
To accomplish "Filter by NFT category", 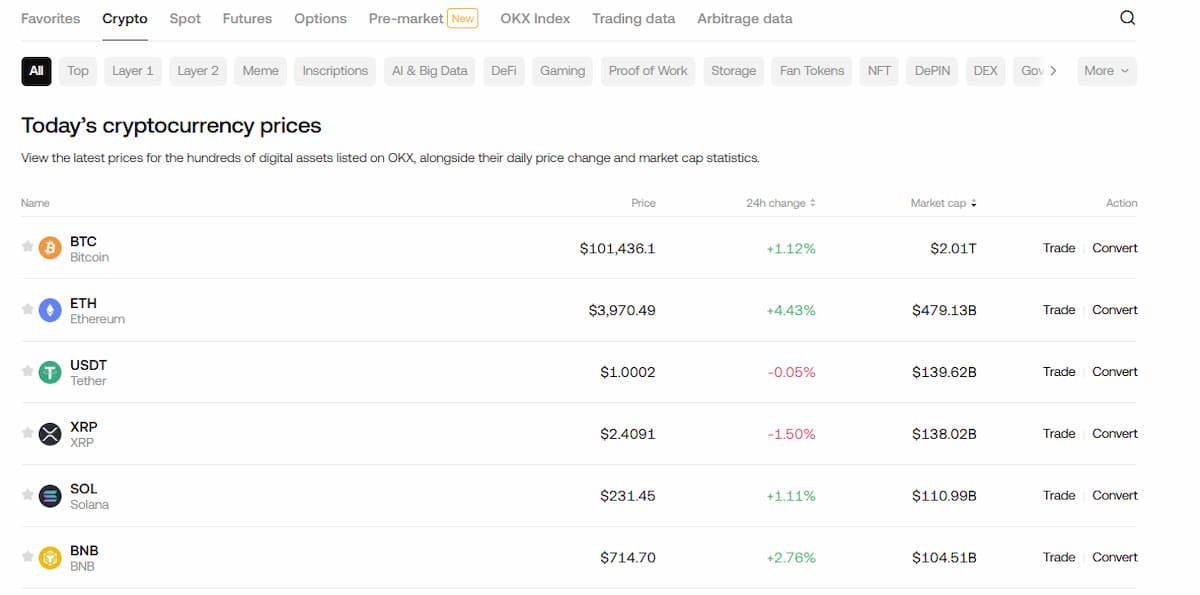I will 879,71.
